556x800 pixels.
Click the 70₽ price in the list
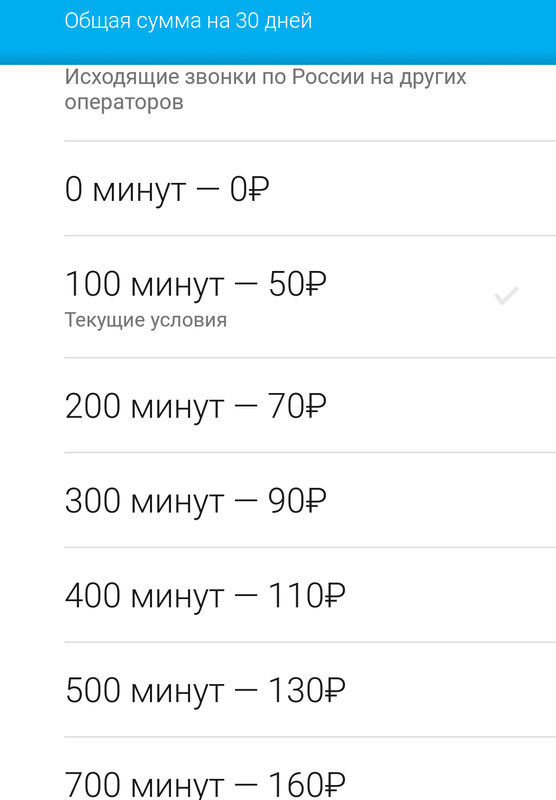[297, 406]
